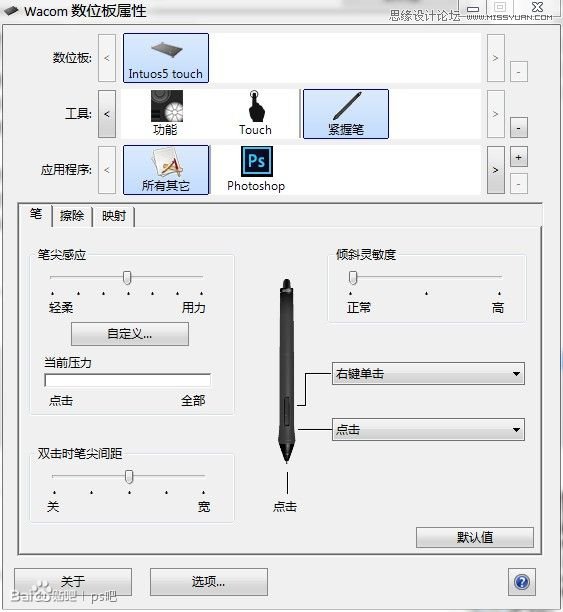Adjust the 笔尖感应 tip feel slider handle
Screen dimensions: 563x612
tap(127, 278)
